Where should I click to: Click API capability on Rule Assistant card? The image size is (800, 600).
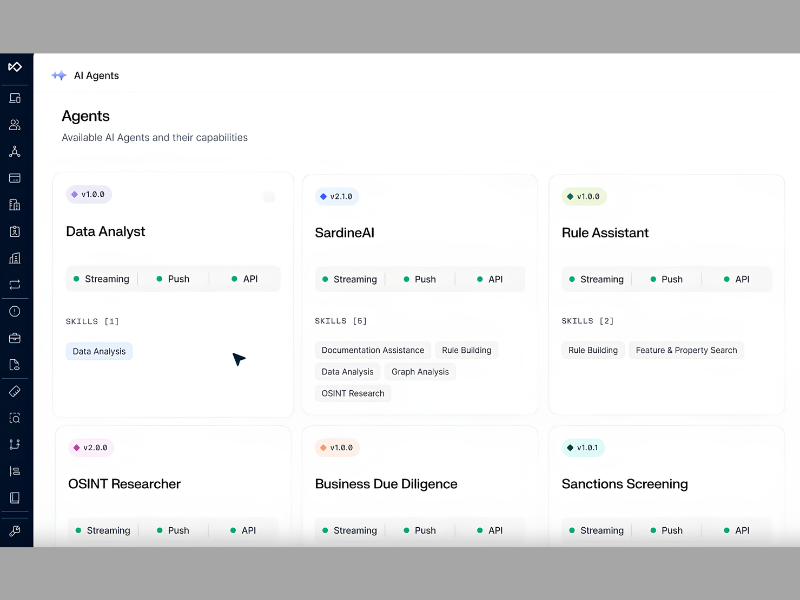point(737,279)
